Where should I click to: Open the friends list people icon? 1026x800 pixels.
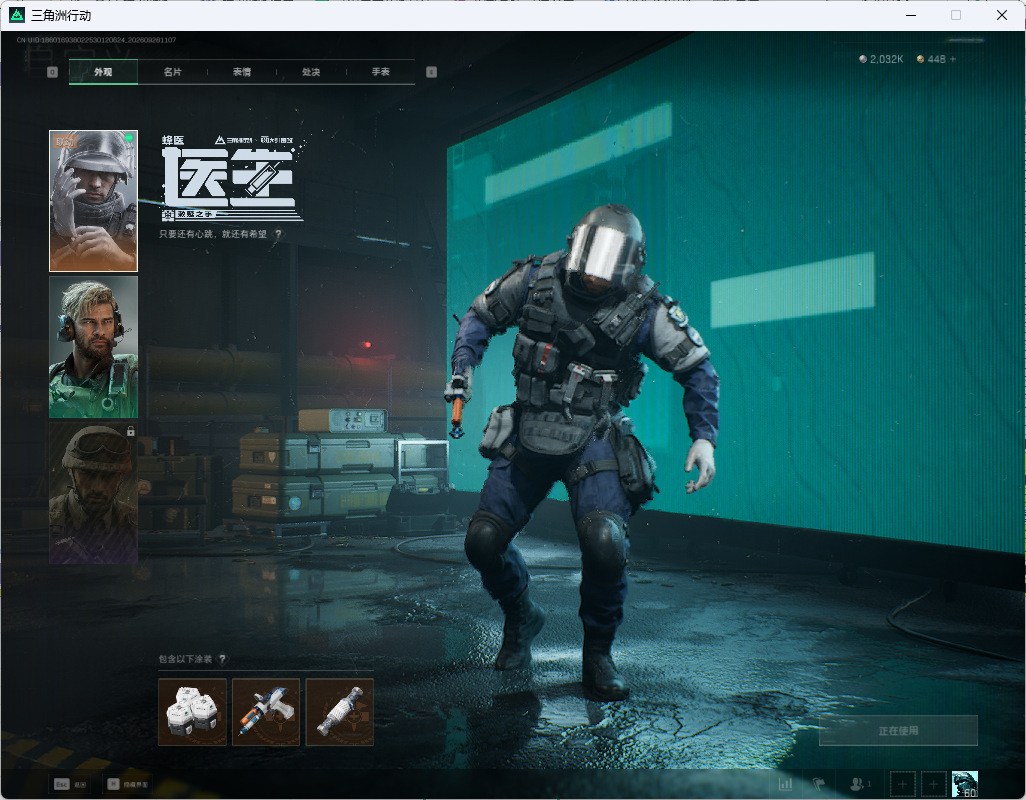(859, 784)
